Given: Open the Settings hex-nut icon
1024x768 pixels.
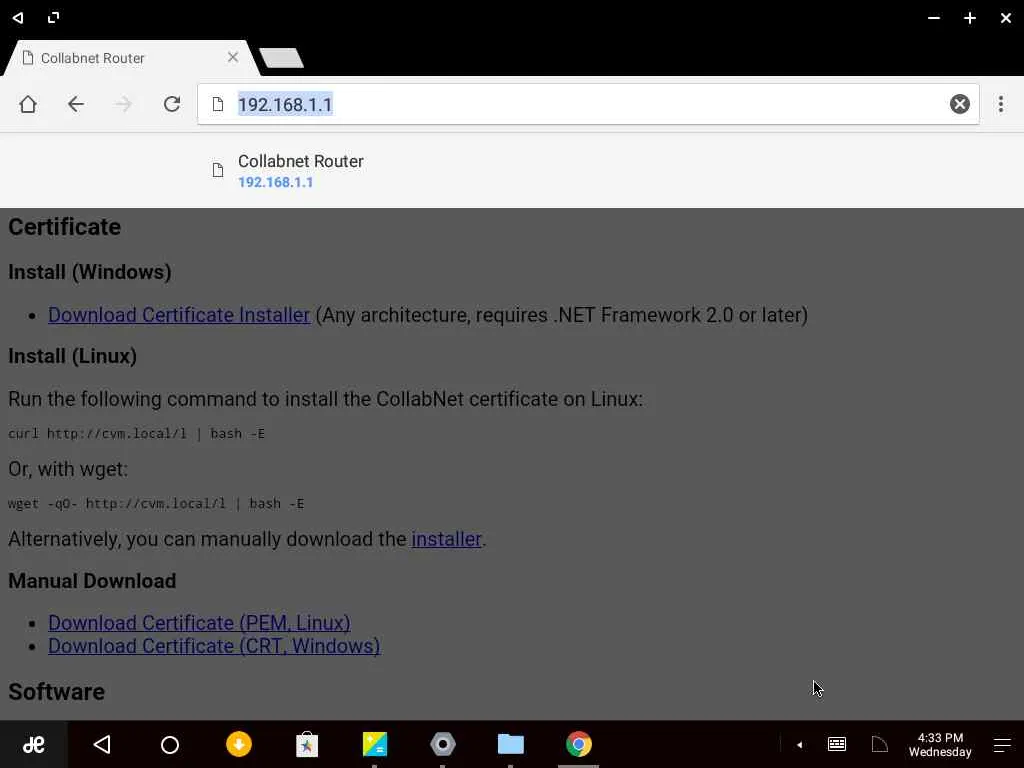Looking at the screenshot, I should point(443,744).
